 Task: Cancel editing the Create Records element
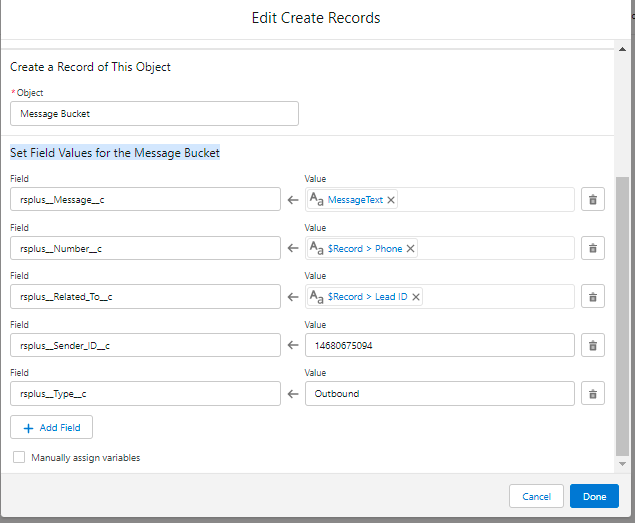click(x=536, y=496)
